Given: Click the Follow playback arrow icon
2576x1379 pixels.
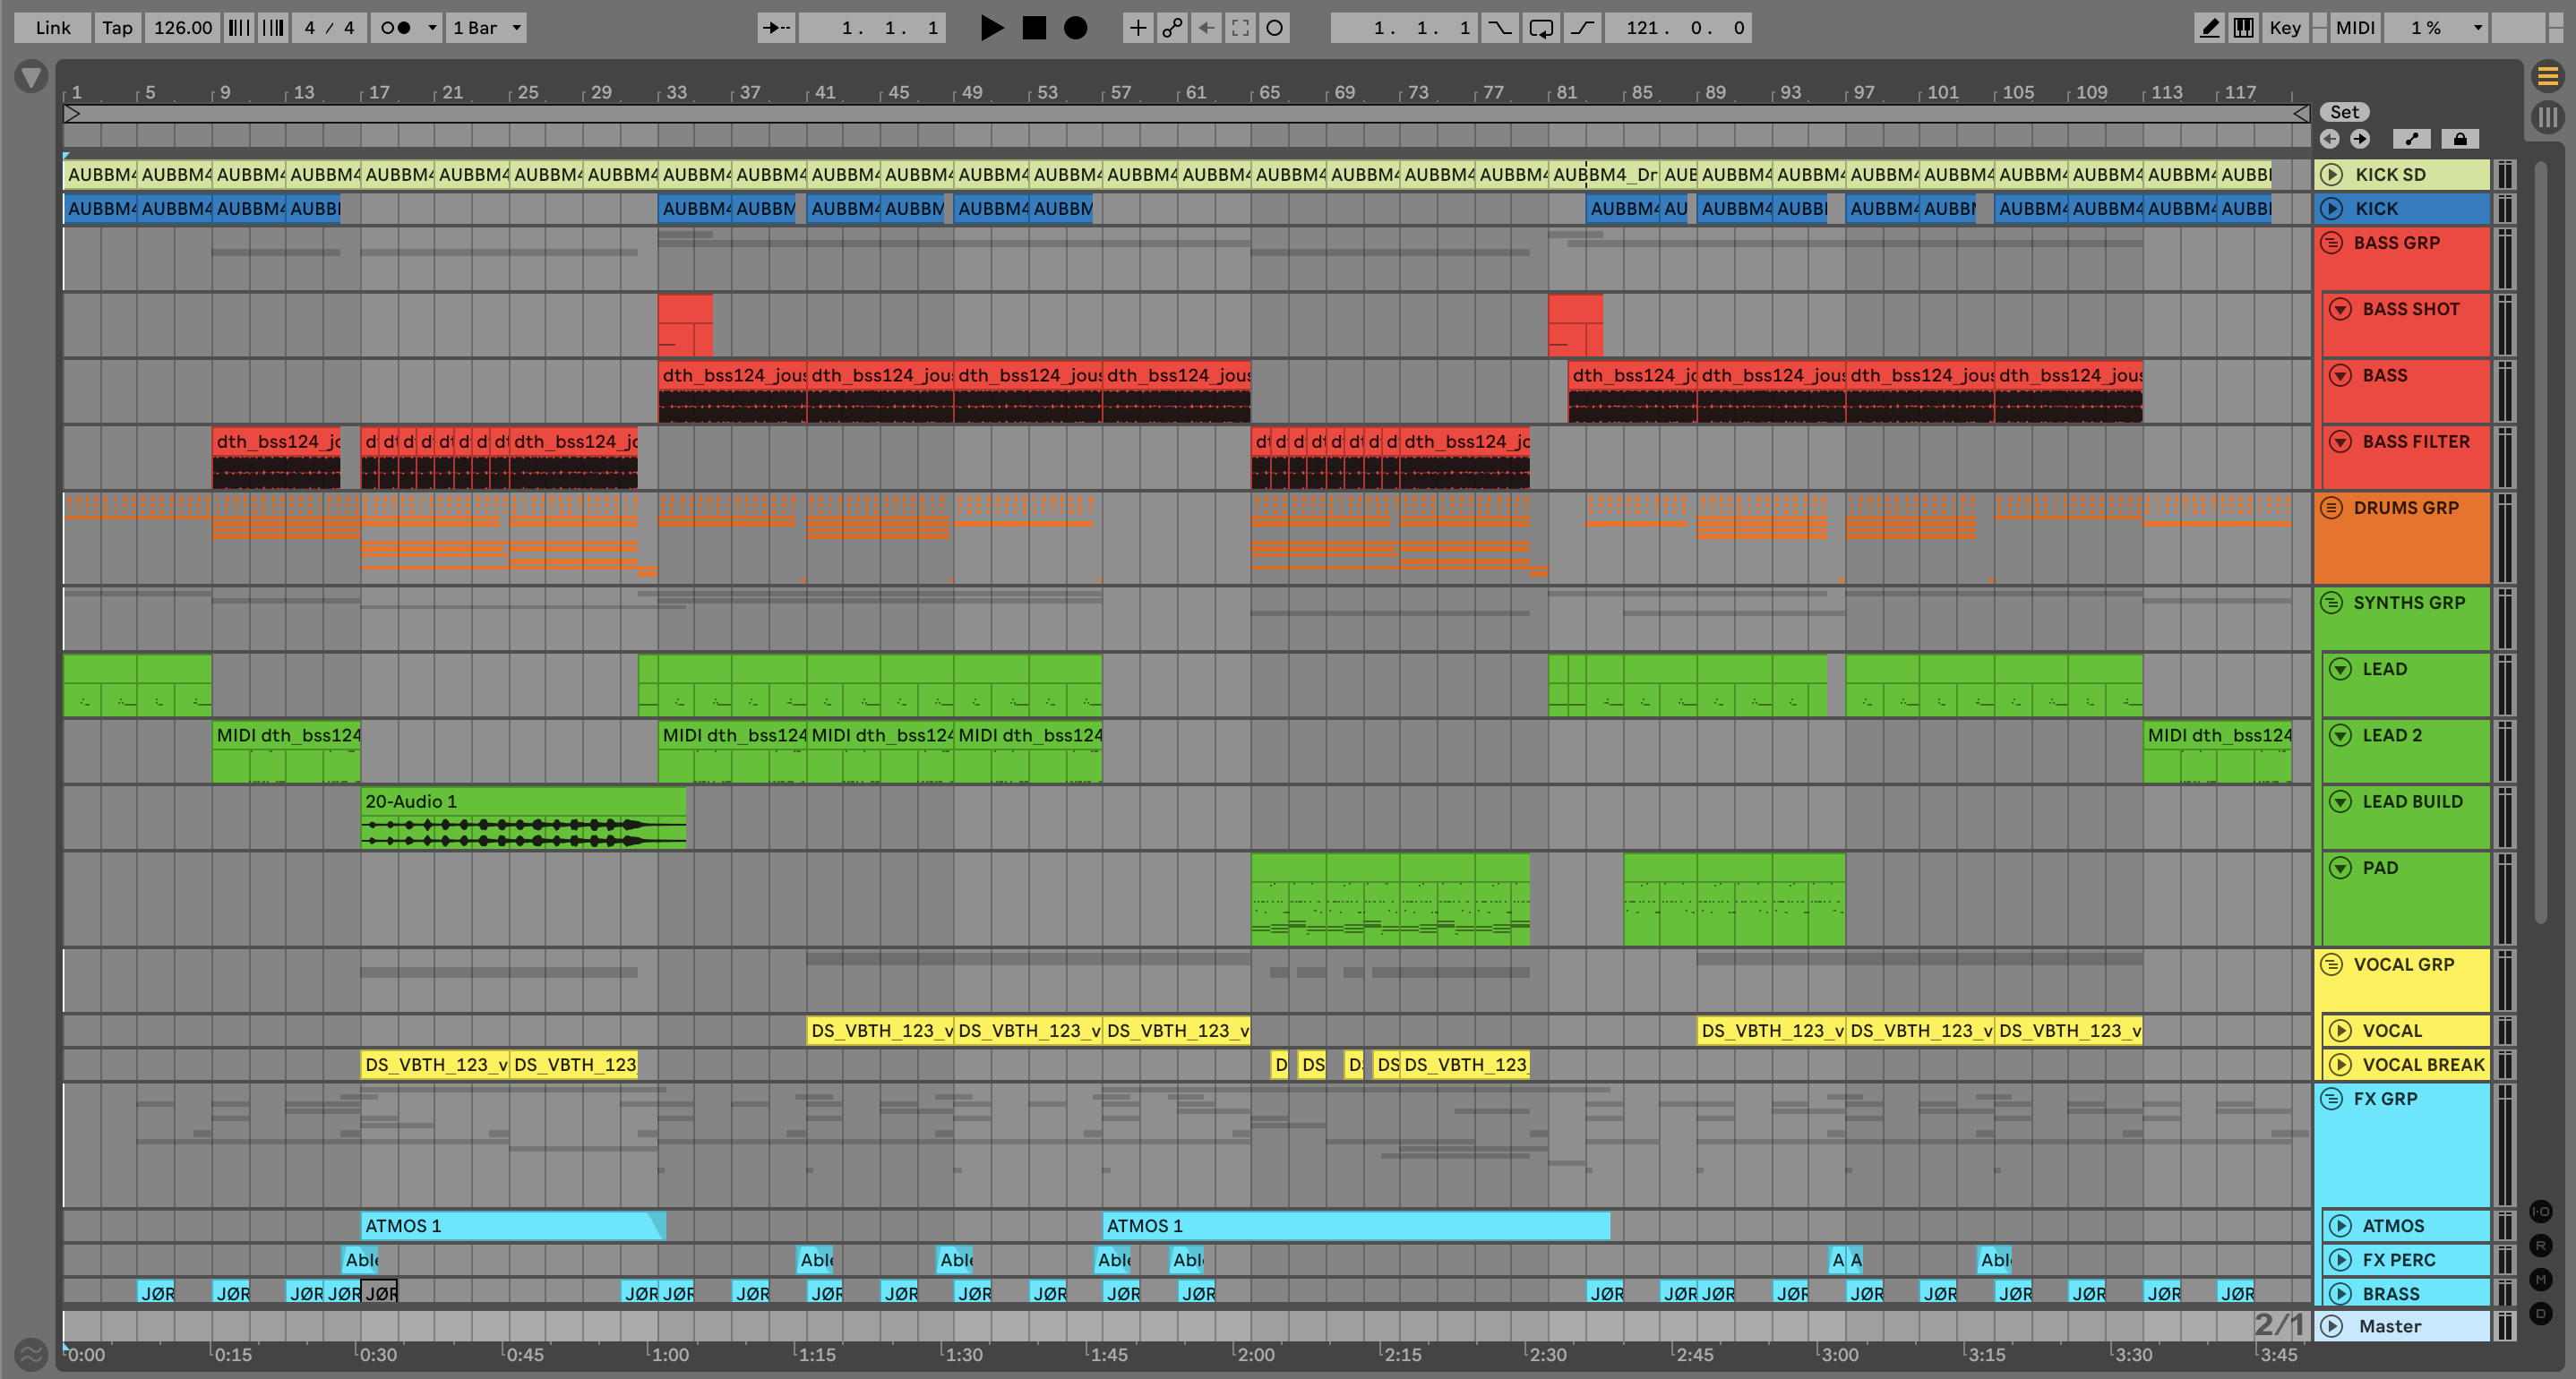Looking at the screenshot, I should (776, 28).
